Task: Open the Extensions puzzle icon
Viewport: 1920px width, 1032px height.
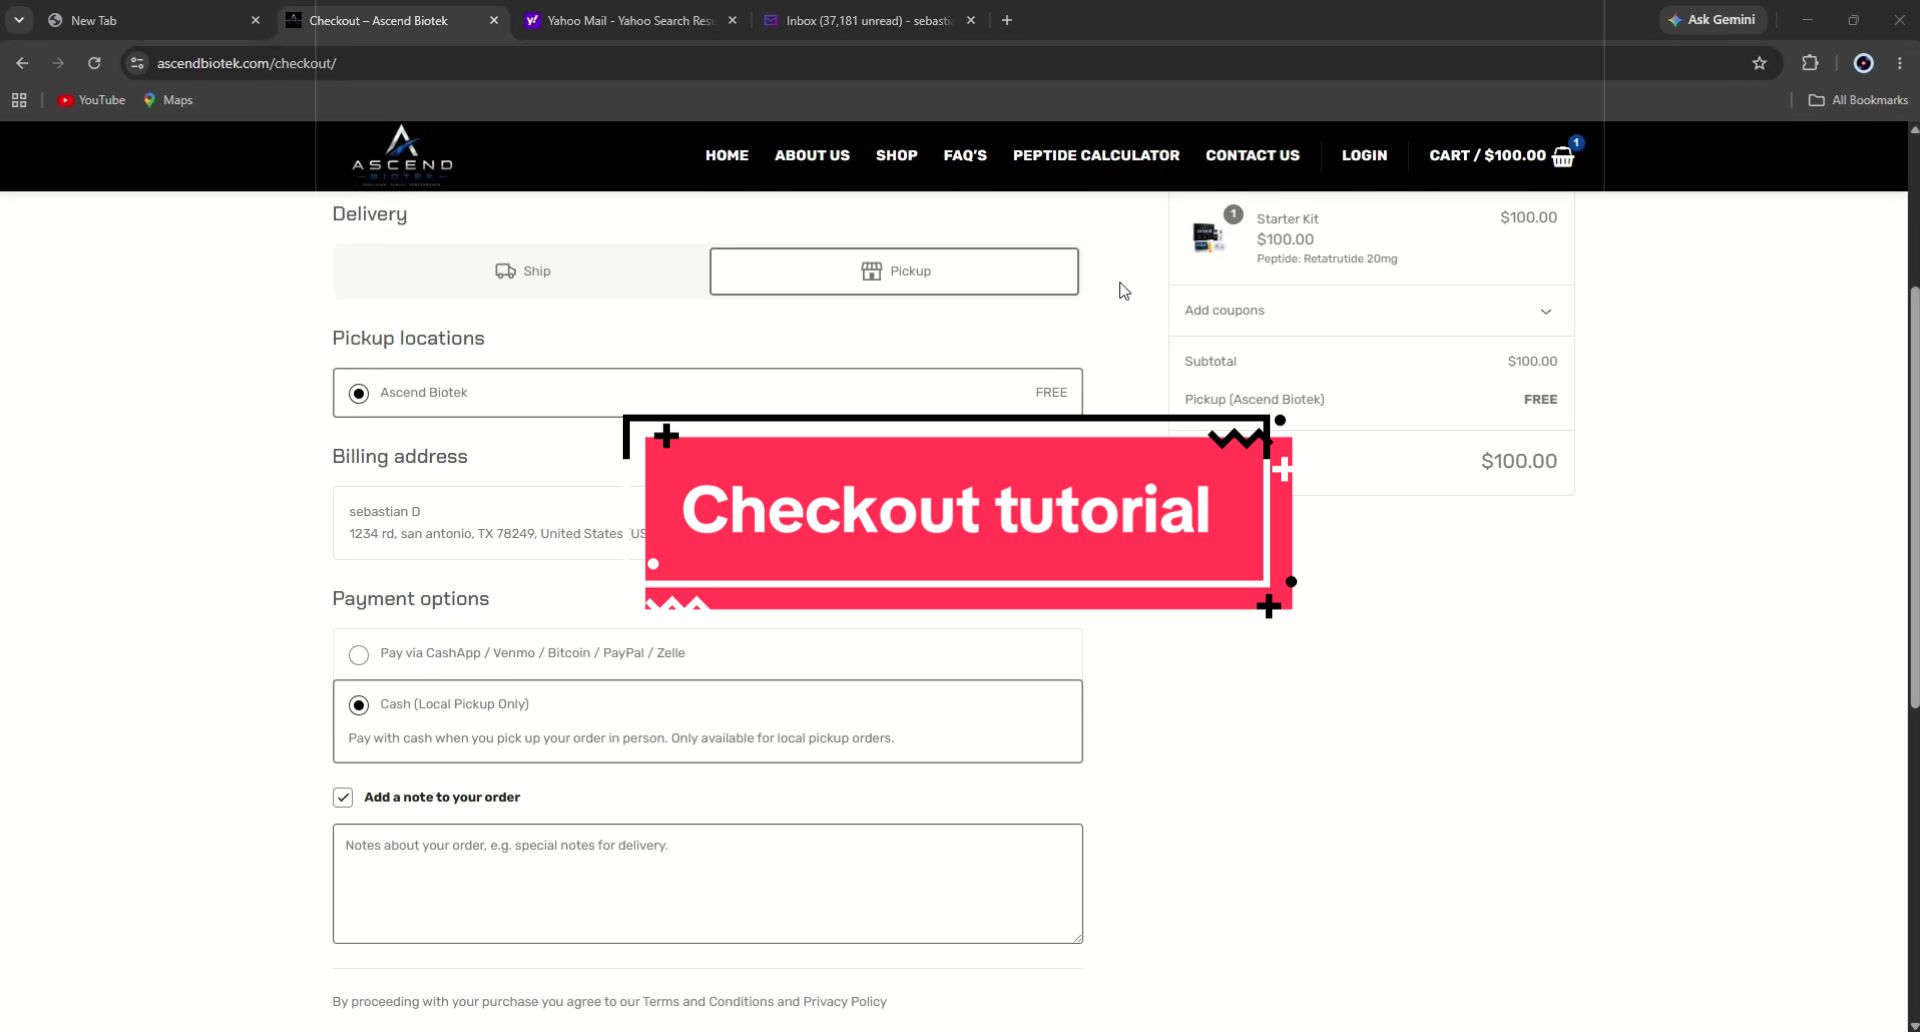Action: [x=1810, y=63]
